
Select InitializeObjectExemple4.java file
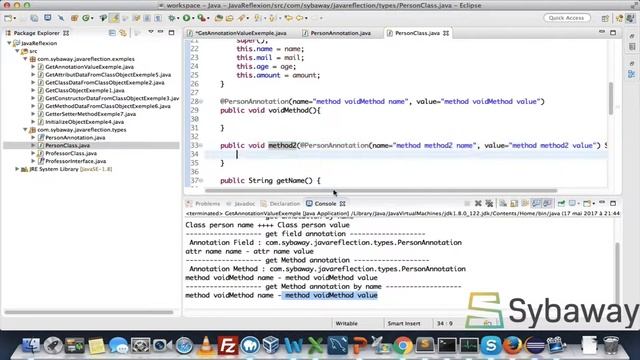pyautogui.click(x=84, y=122)
